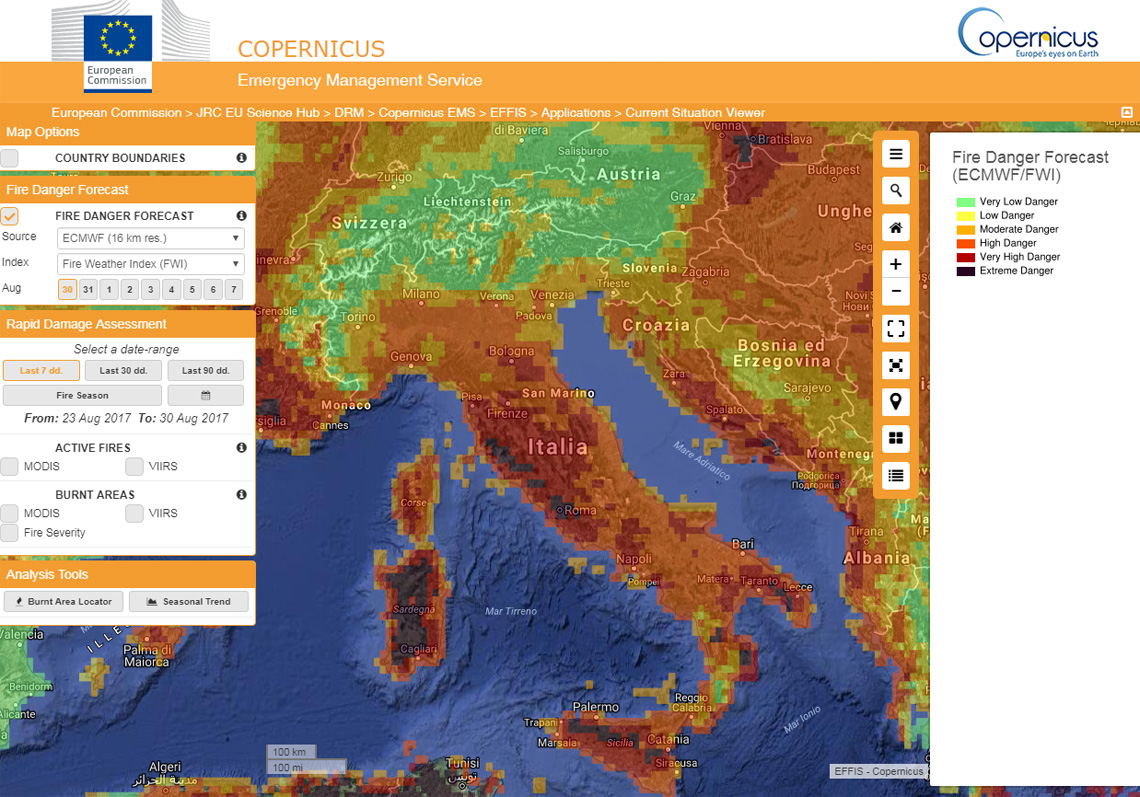Open Fire Danger Forecast info icon

point(241,216)
